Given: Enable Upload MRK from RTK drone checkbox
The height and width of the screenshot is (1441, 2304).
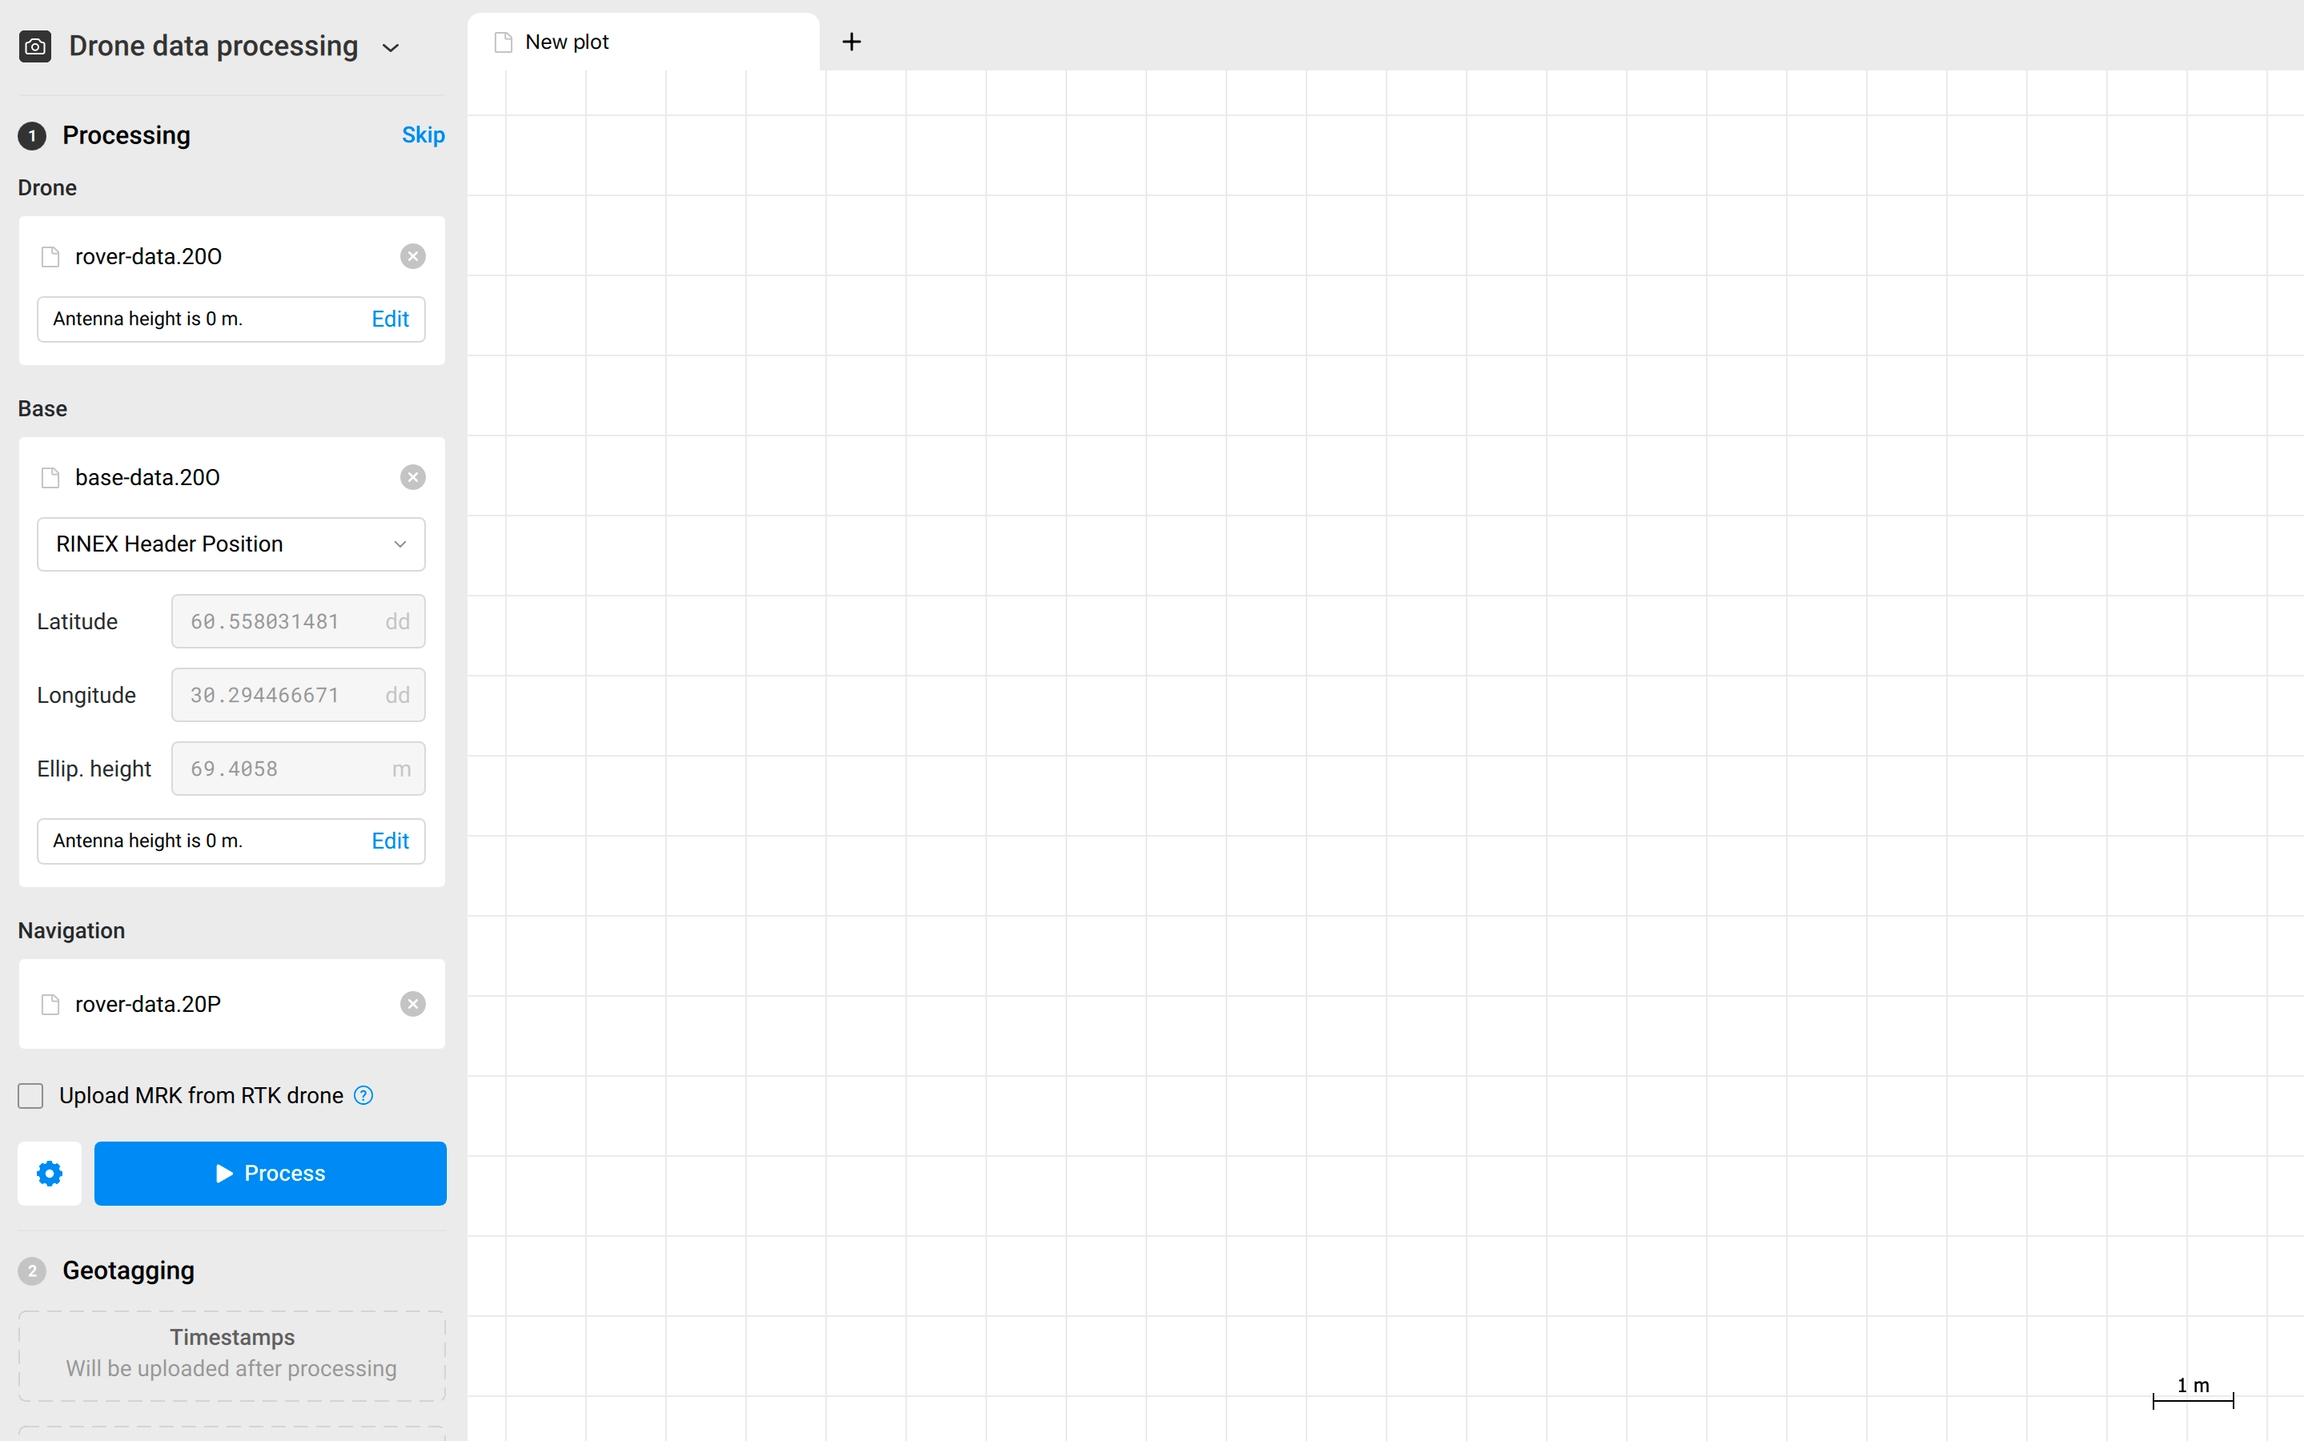Looking at the screenshot, I should coord(31,1096).
